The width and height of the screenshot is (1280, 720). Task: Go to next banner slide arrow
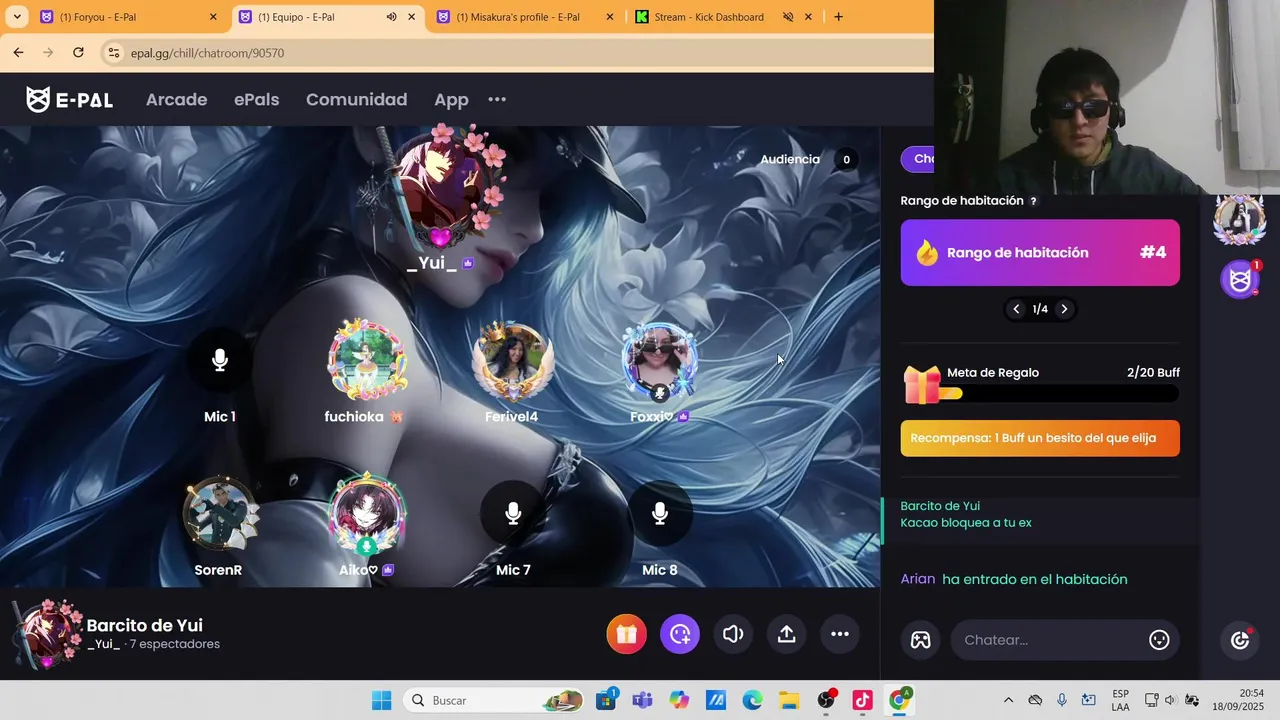(1064, 309)
